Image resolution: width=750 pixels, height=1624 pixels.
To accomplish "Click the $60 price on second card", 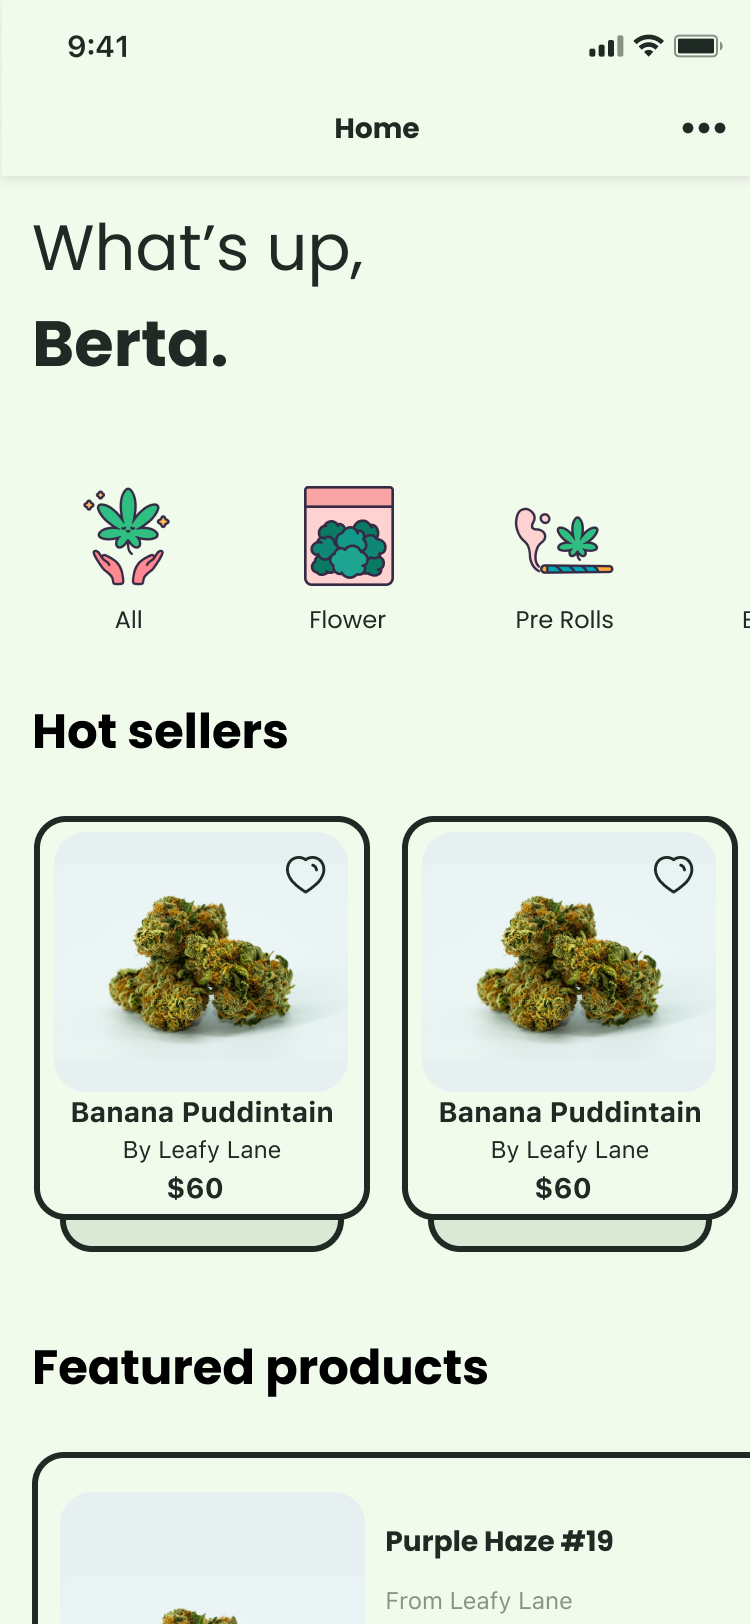I will (563, 1188).
